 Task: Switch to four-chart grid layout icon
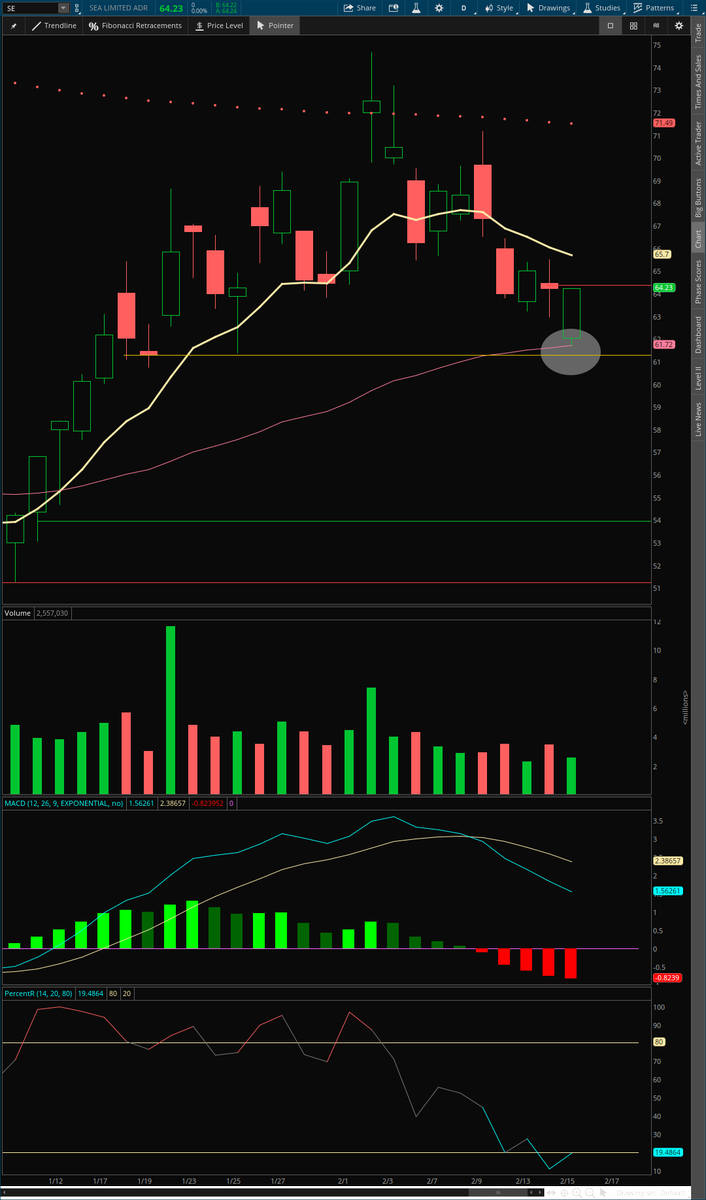click(633, 25)
